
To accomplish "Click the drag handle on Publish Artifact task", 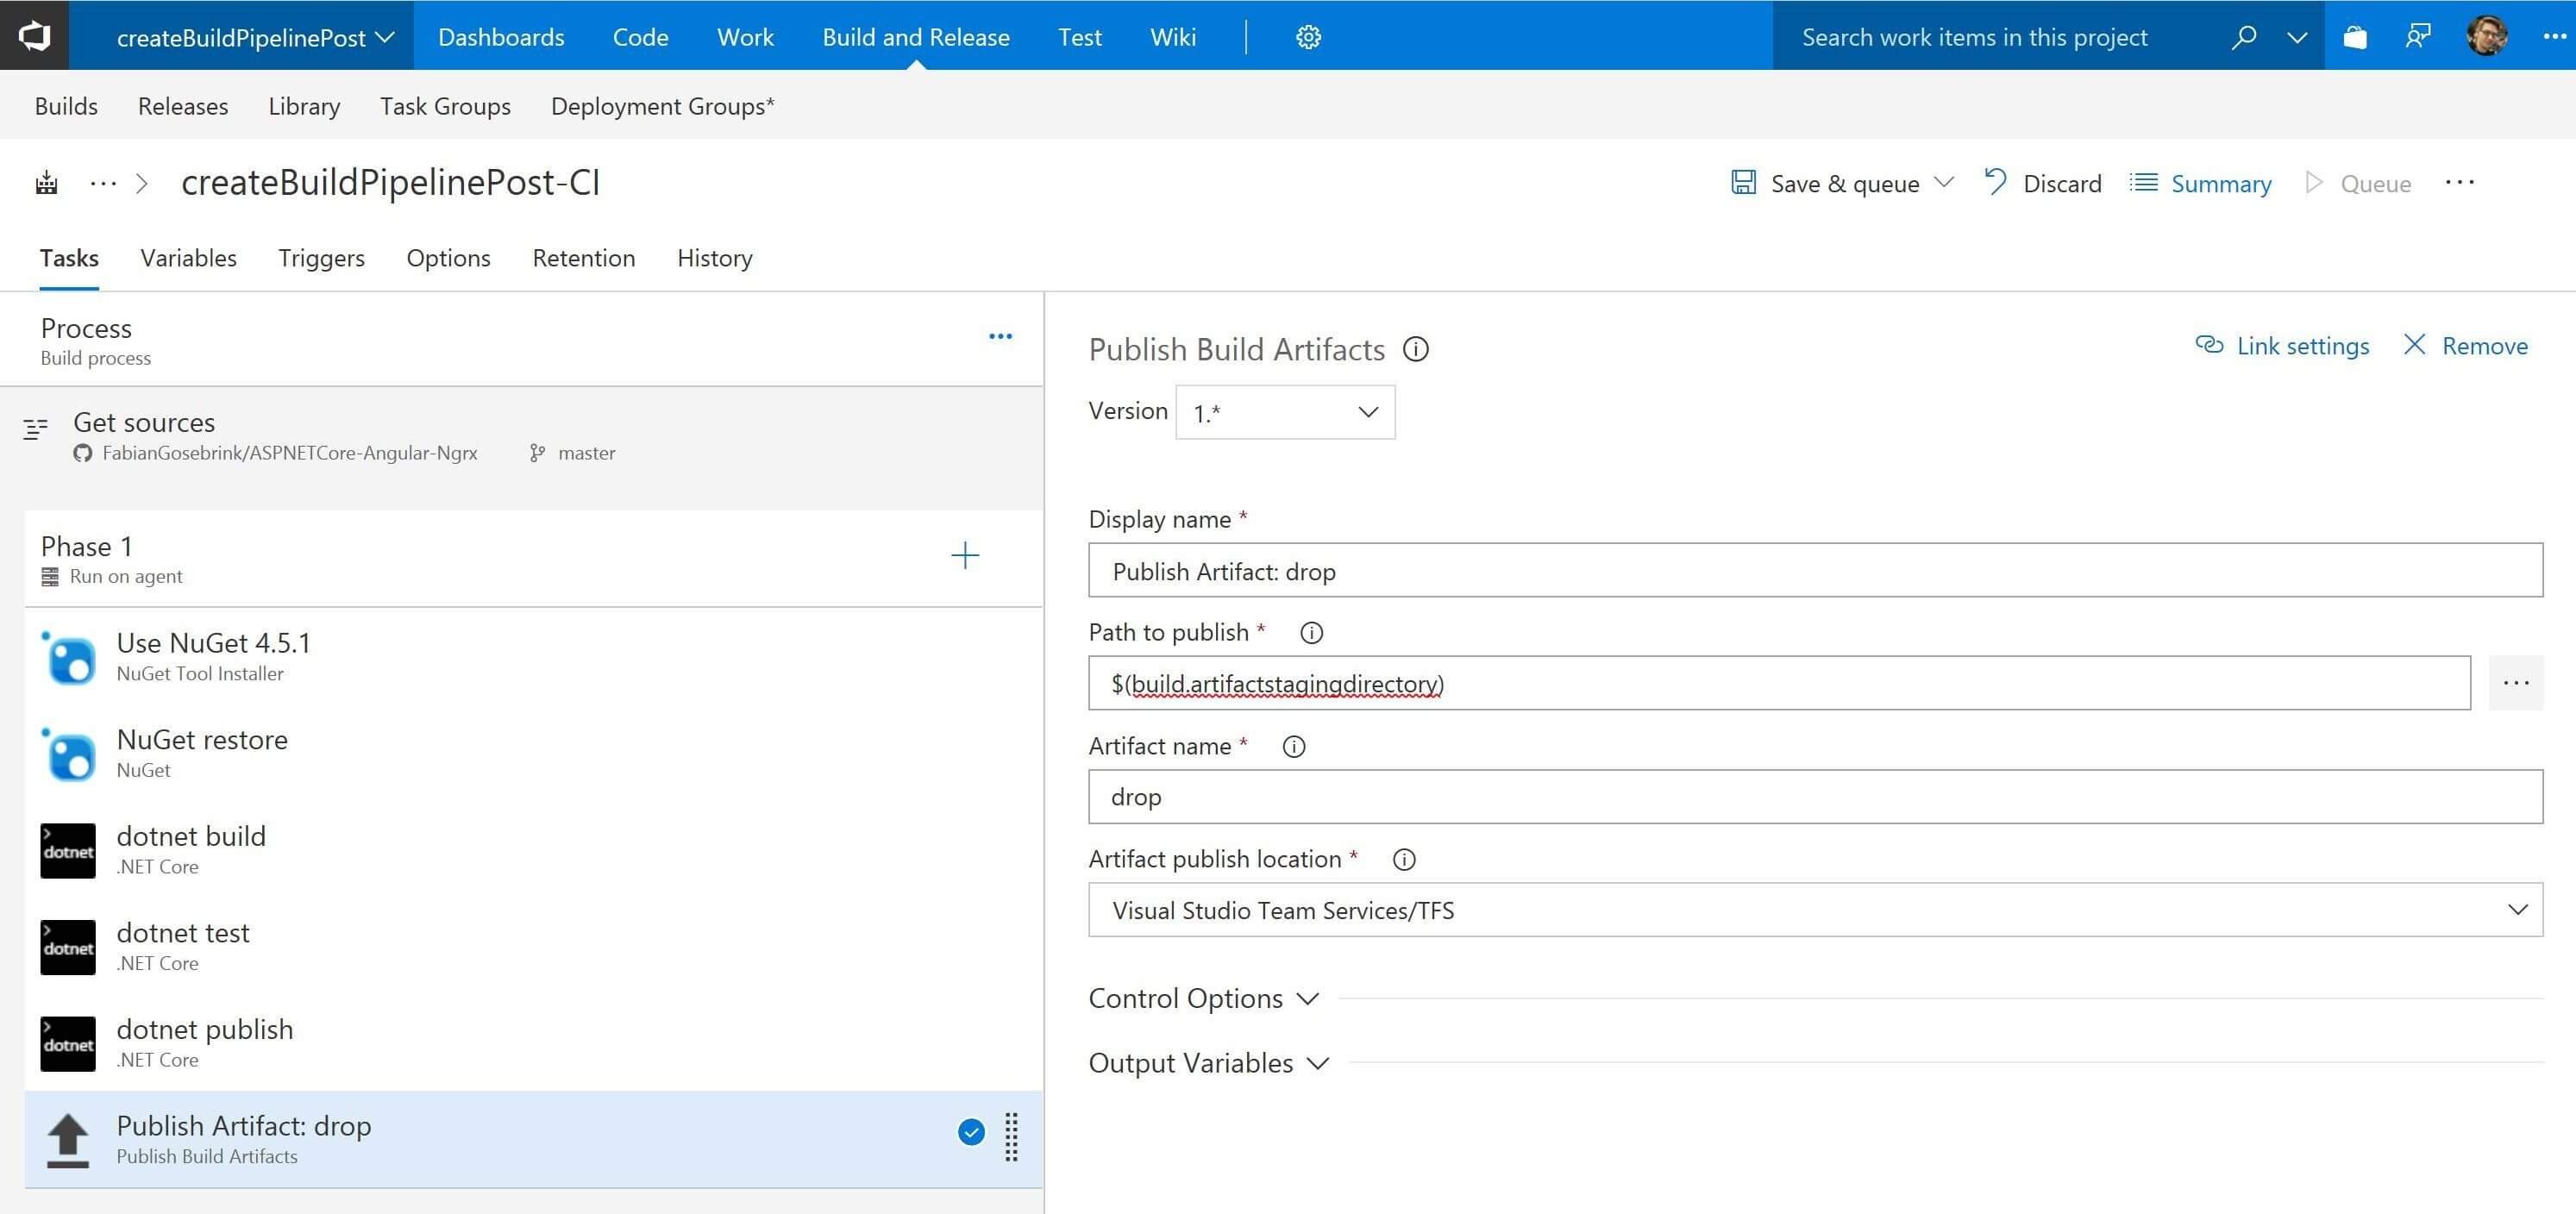I will tap(1011, 1137).
